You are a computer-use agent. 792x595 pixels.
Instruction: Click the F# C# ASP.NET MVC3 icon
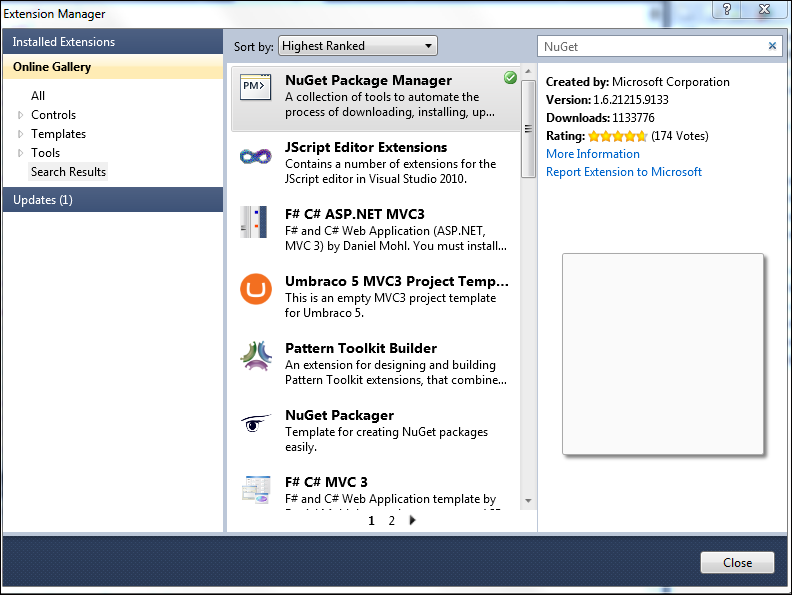click(x=255, y=222)
